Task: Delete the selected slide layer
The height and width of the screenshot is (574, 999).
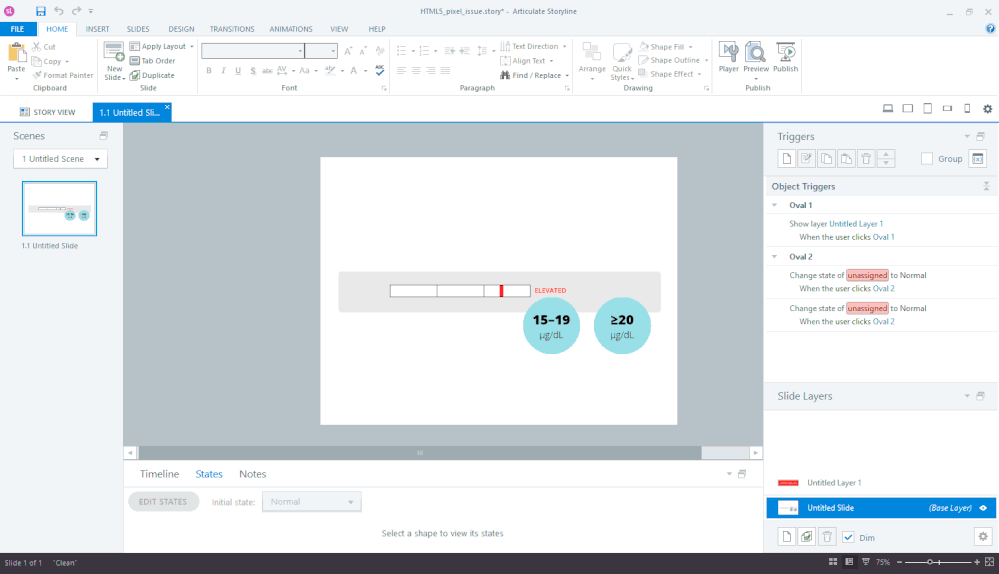Action: tap(827, 537)
